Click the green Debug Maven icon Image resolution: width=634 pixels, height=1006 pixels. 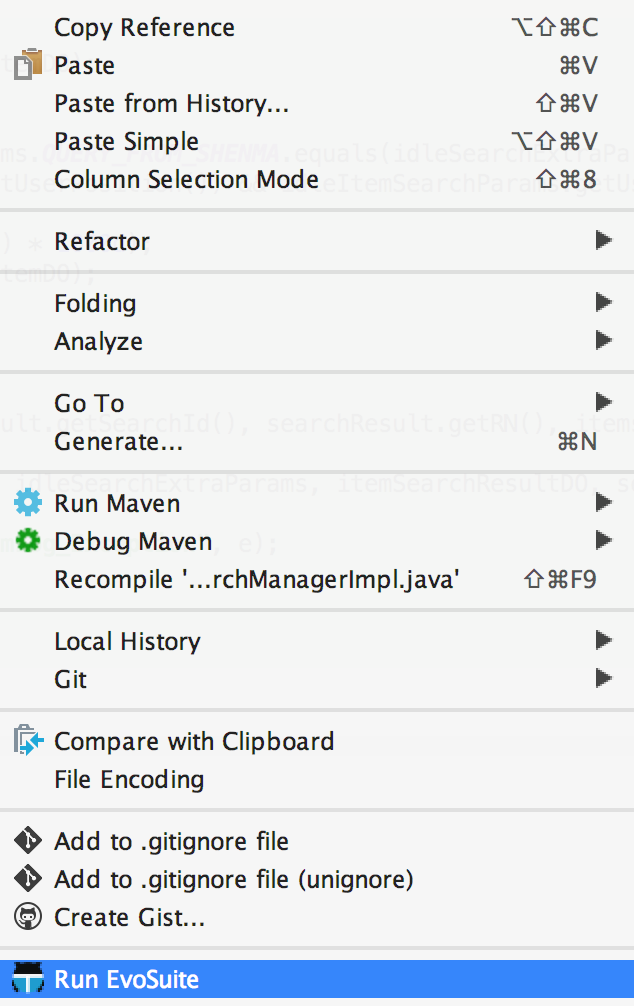coord(28,541)
